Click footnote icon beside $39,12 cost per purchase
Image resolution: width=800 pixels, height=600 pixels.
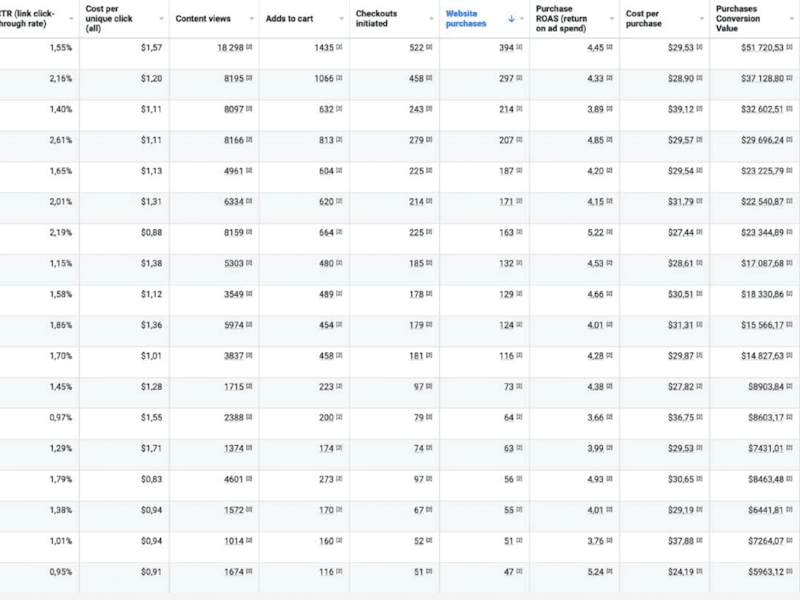[699, 109]
